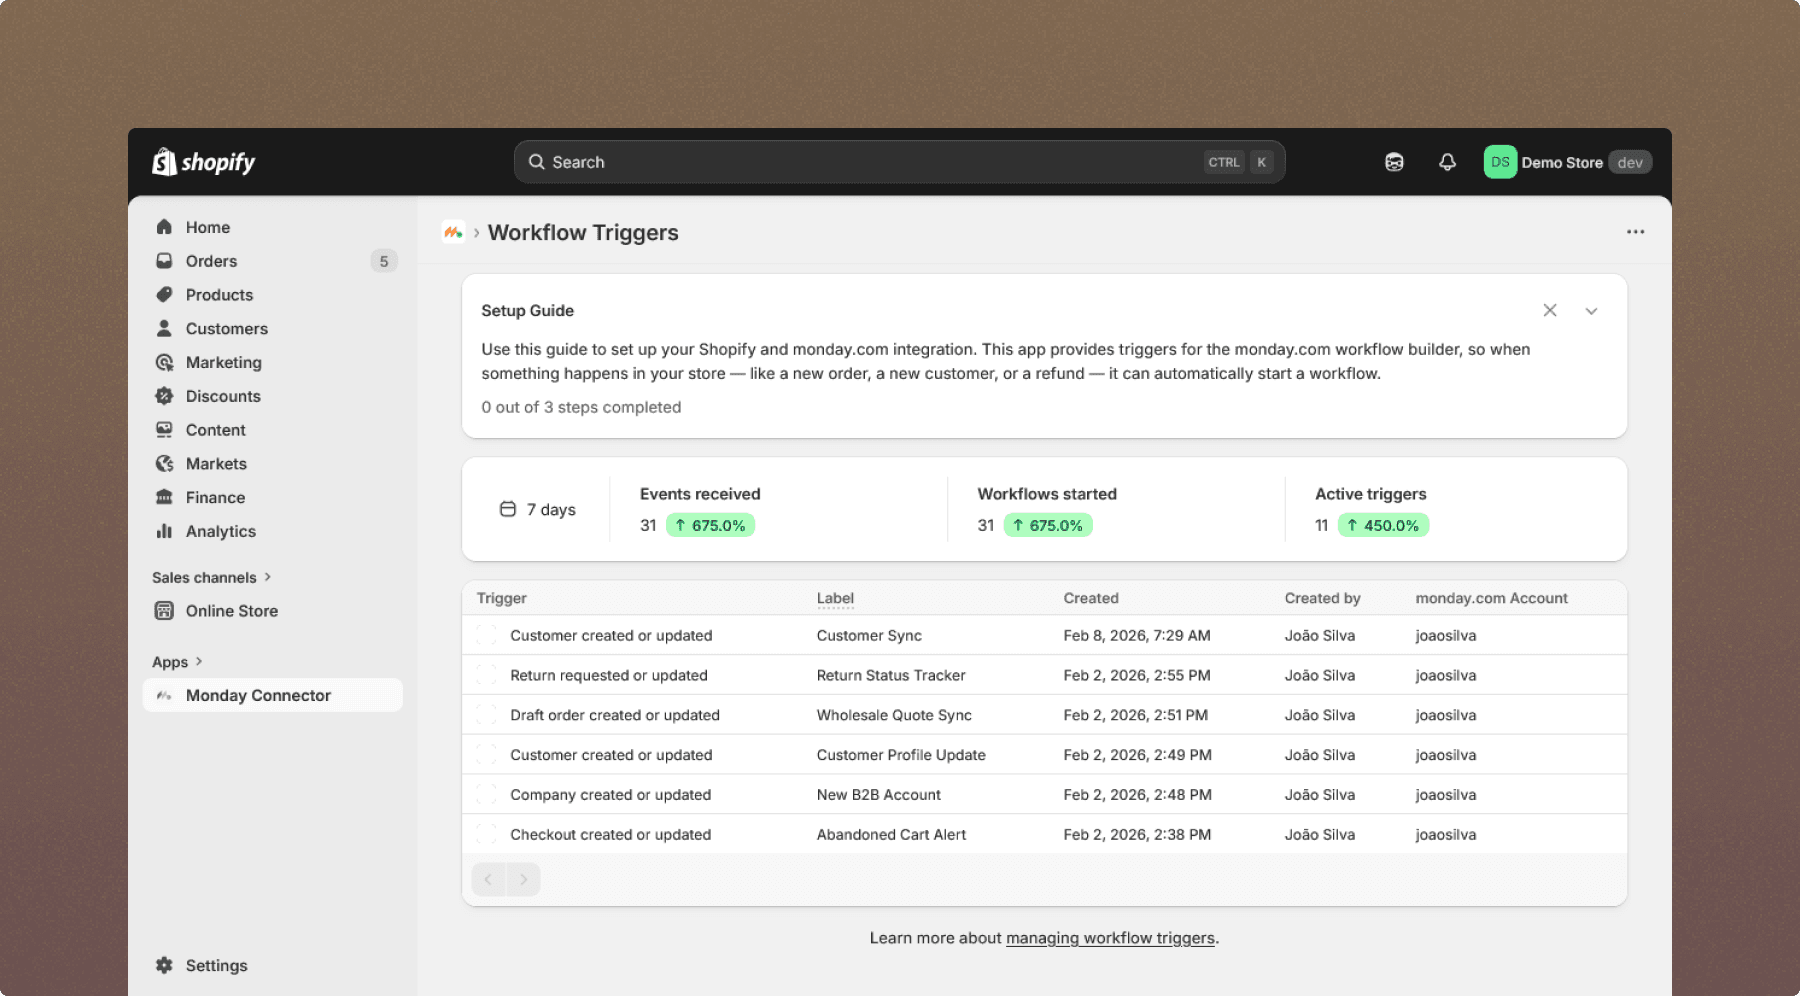Expand the Sales channels section

[212, 577]
